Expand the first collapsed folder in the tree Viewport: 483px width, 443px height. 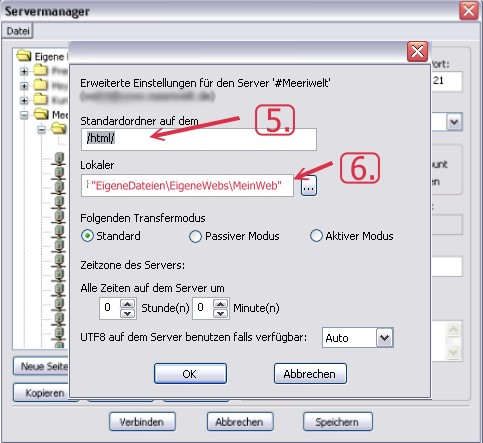coord(24,71)
